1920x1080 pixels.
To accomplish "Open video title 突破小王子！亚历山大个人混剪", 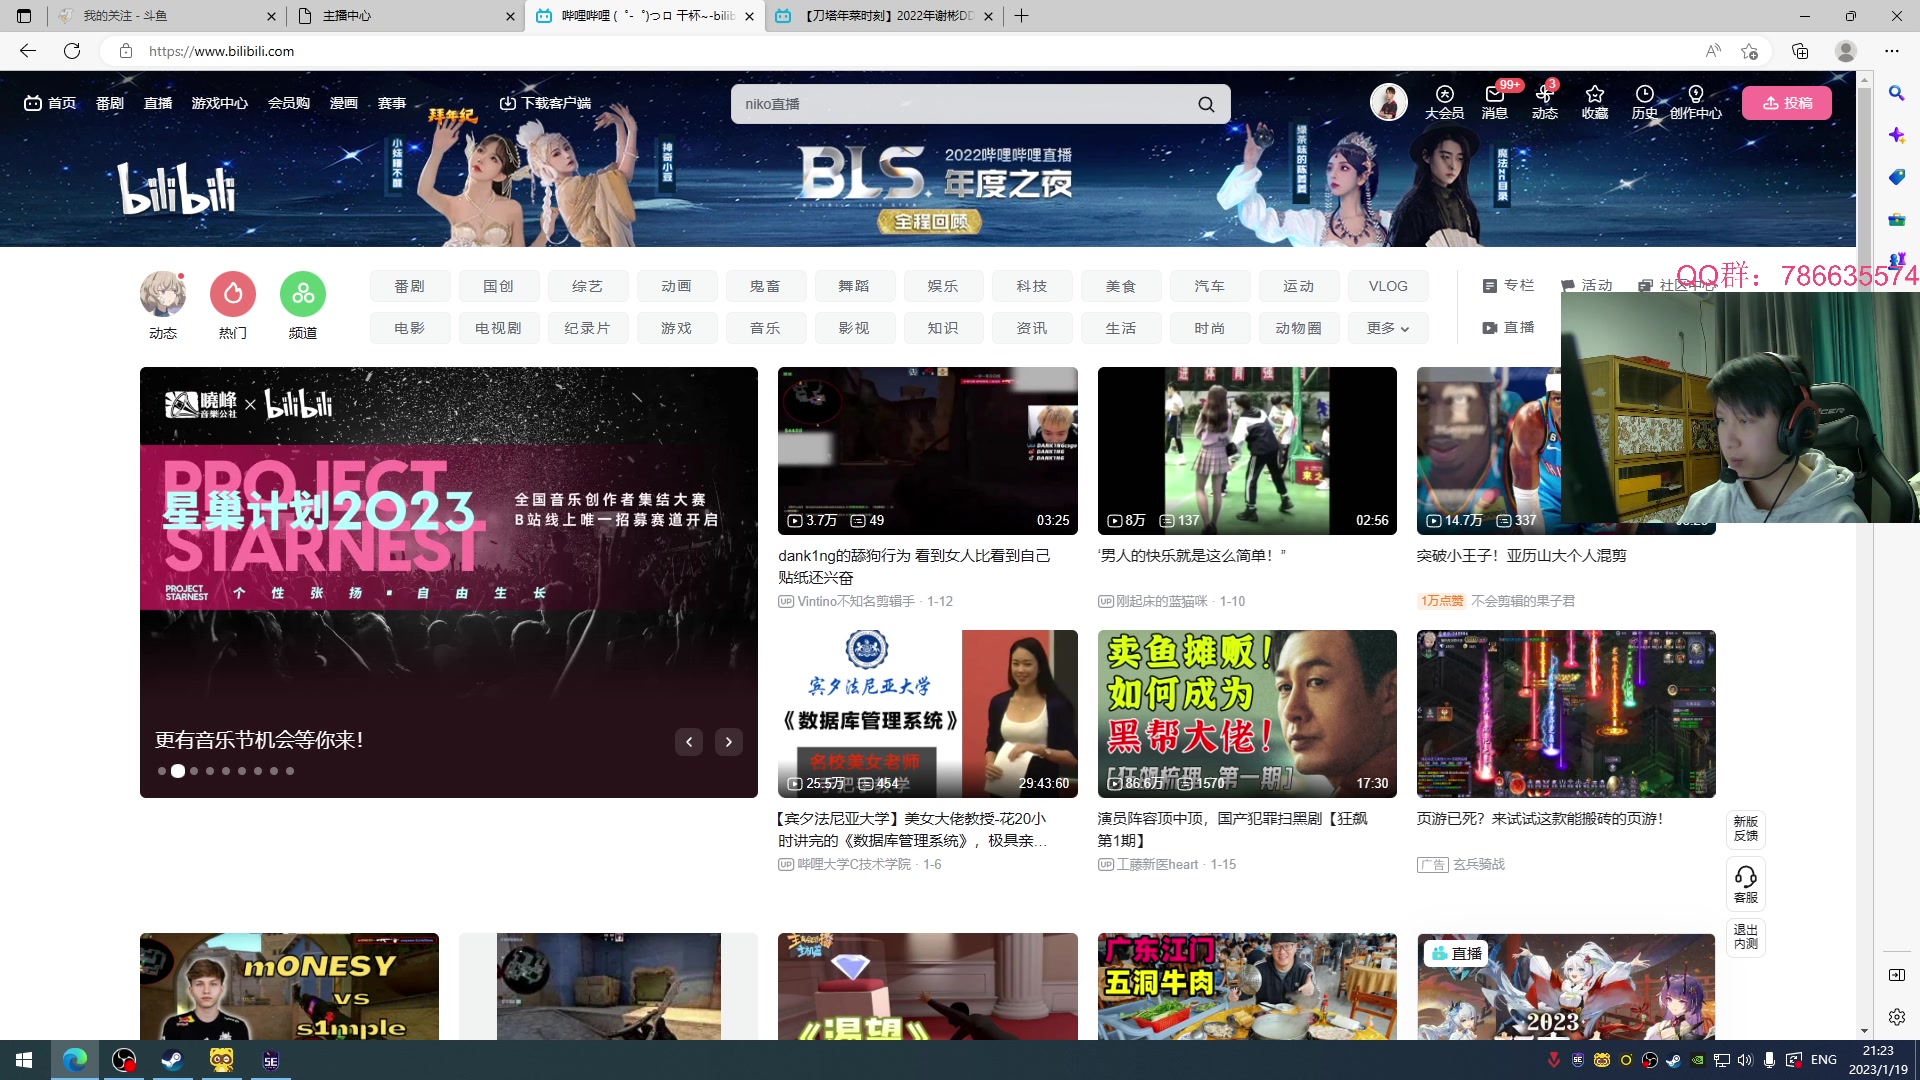I will click(1521, 556).
